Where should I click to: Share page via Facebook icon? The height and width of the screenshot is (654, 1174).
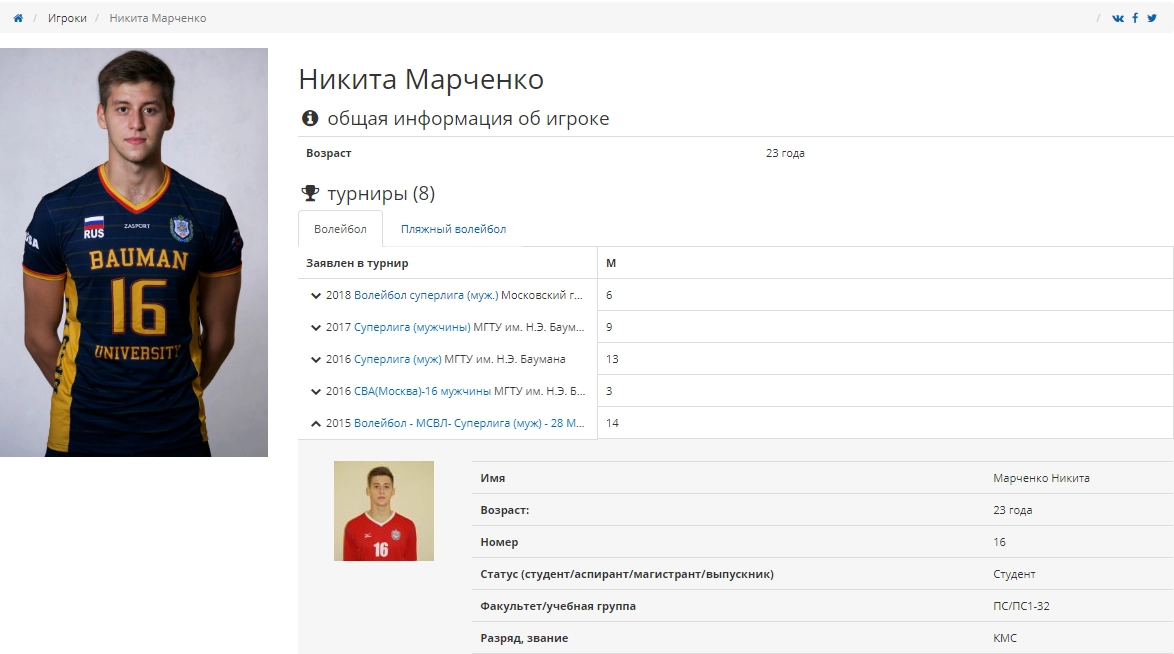coord(1135,18)
